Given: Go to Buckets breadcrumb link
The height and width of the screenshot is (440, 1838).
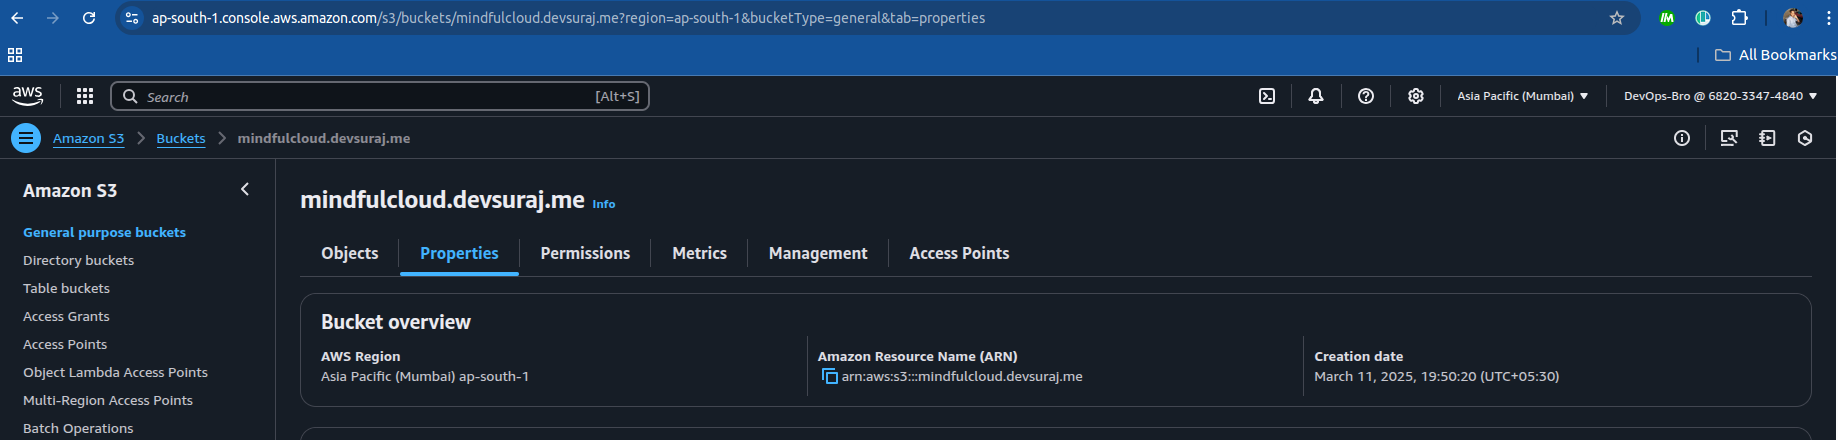Looking at the screenshot, I should coord(181,138).
